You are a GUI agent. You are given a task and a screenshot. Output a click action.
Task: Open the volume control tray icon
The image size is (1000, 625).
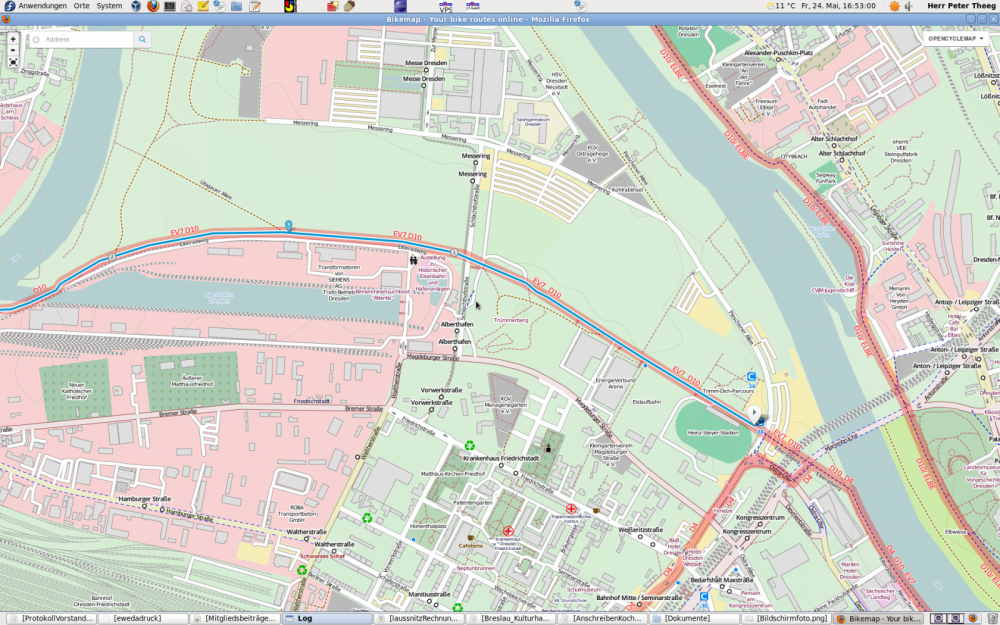(908, 6)
